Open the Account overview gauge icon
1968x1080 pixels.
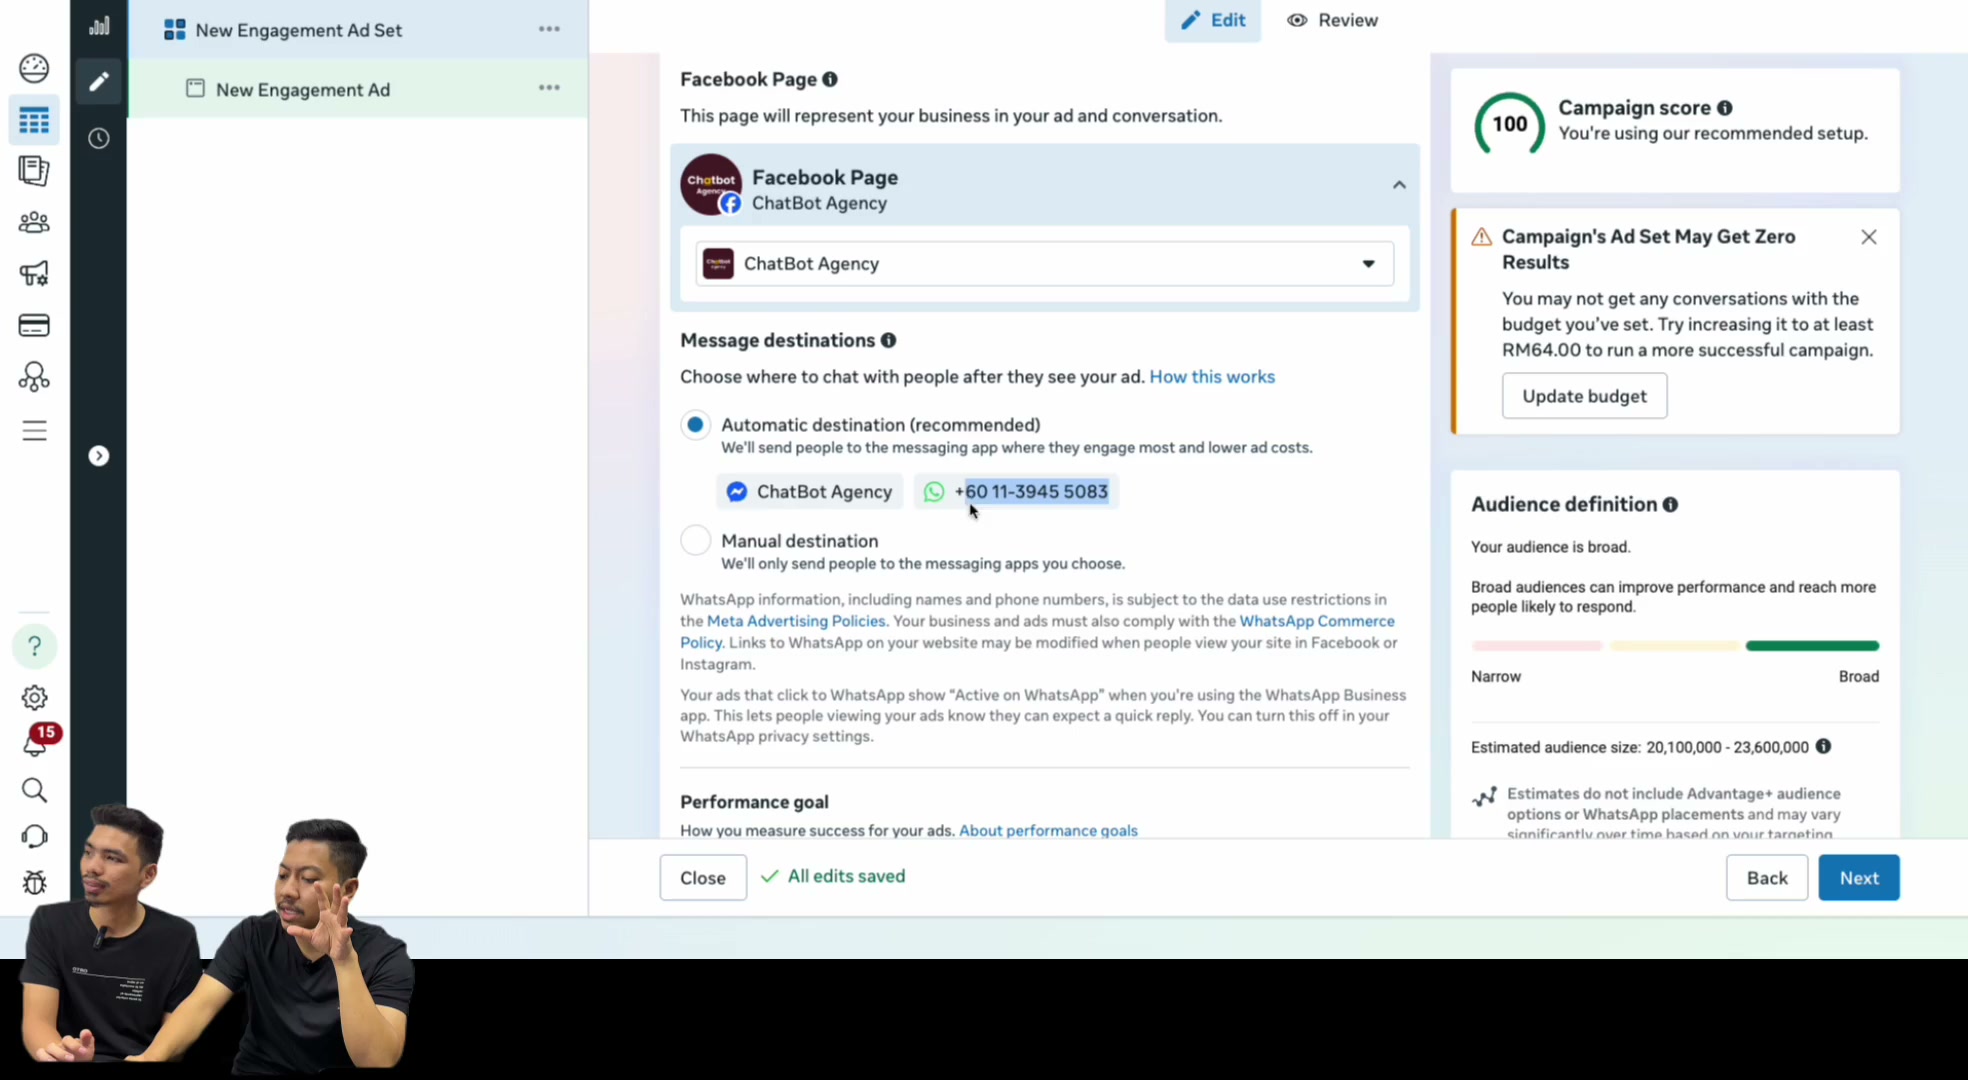34,68
